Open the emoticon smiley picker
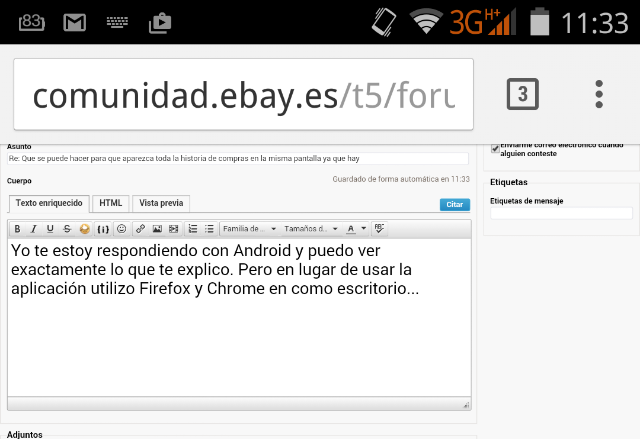 pos(121,229)
